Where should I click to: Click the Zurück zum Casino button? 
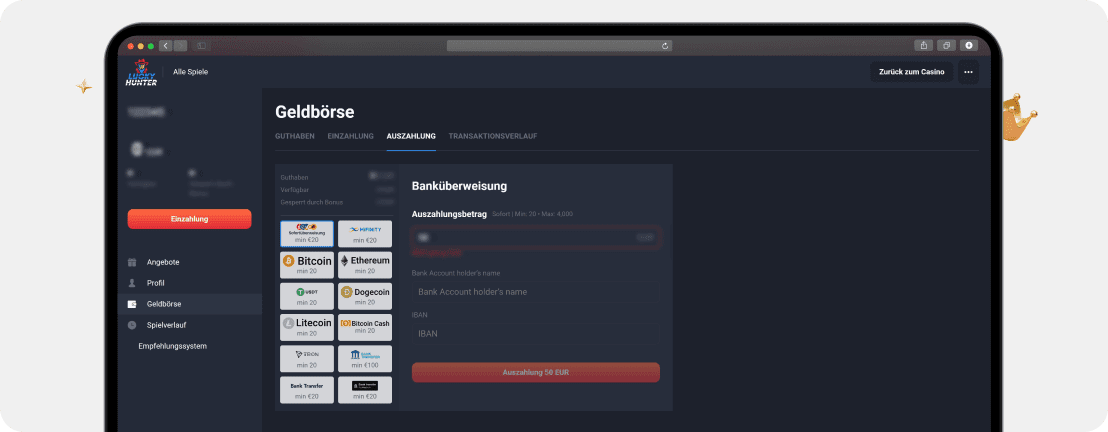(911, 72)
